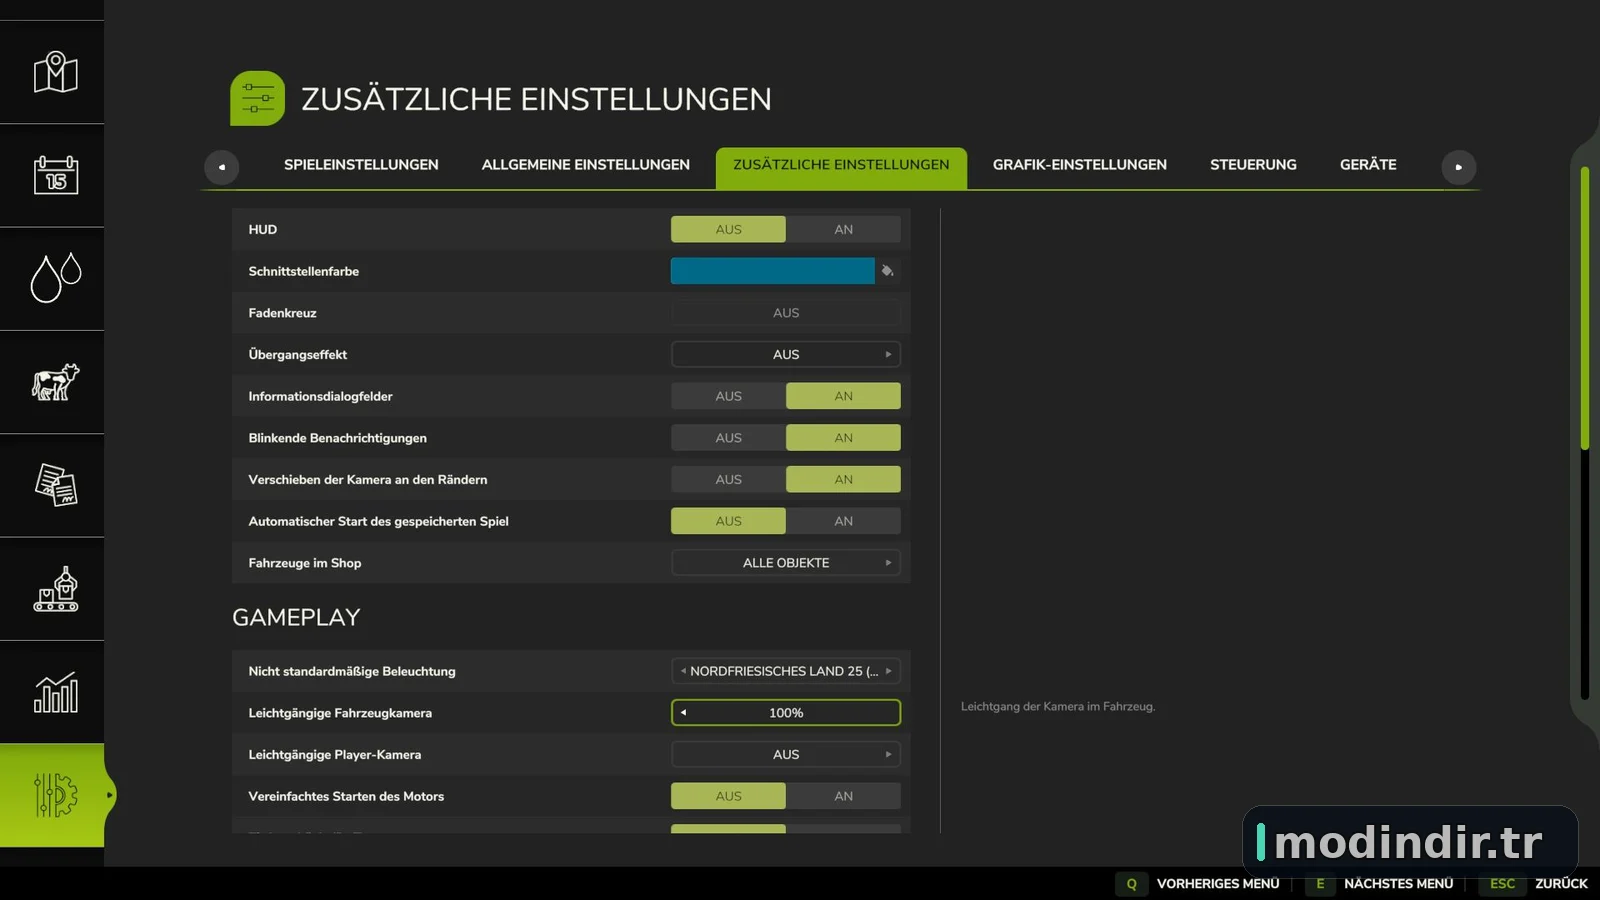Click the blue Schnittstellenfarbe color bar
Viewport: 1600px width, 900px height.
772,271
